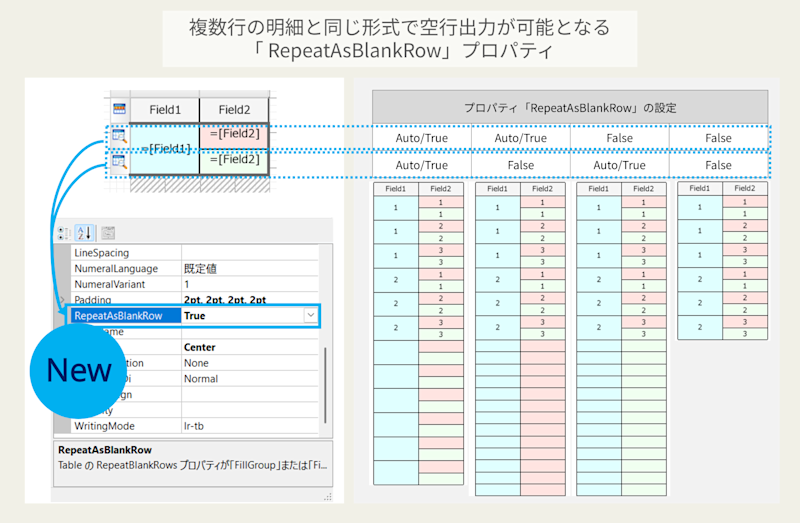Click the 既定値 value of NumeralLanguage
Image resolution: width=800 pixels, height=523 pixels.
tap(201, 268)
